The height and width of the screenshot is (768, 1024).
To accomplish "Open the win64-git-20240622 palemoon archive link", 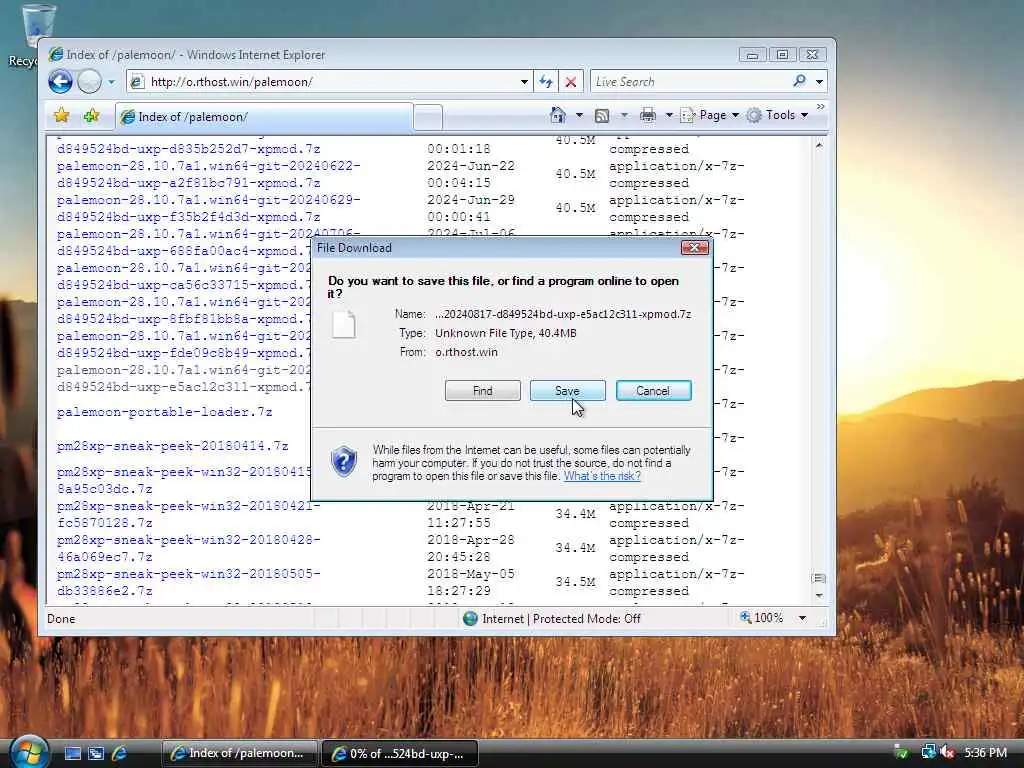I will tap(208, 174).
